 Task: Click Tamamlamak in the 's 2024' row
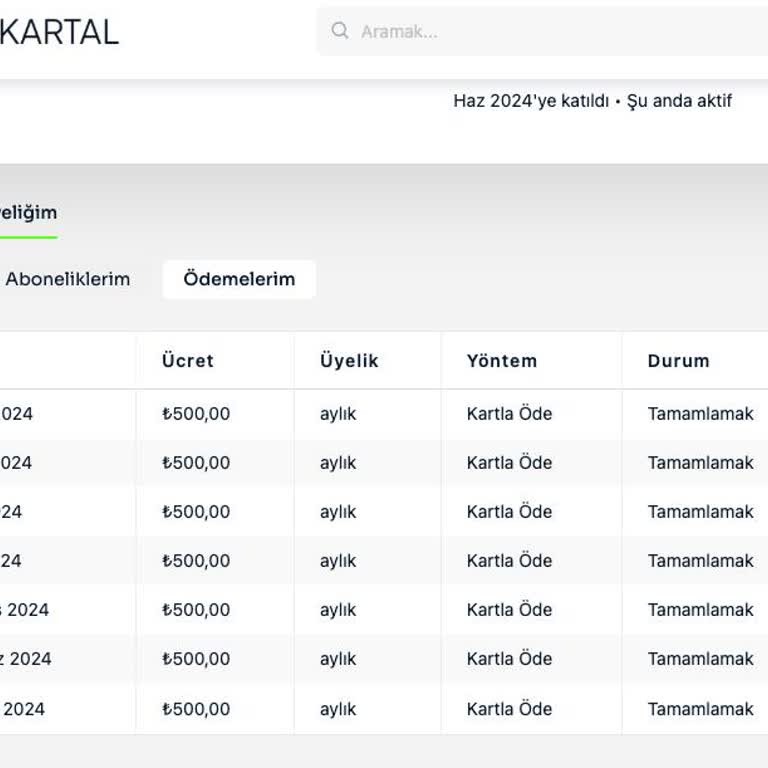click(701, 610)
